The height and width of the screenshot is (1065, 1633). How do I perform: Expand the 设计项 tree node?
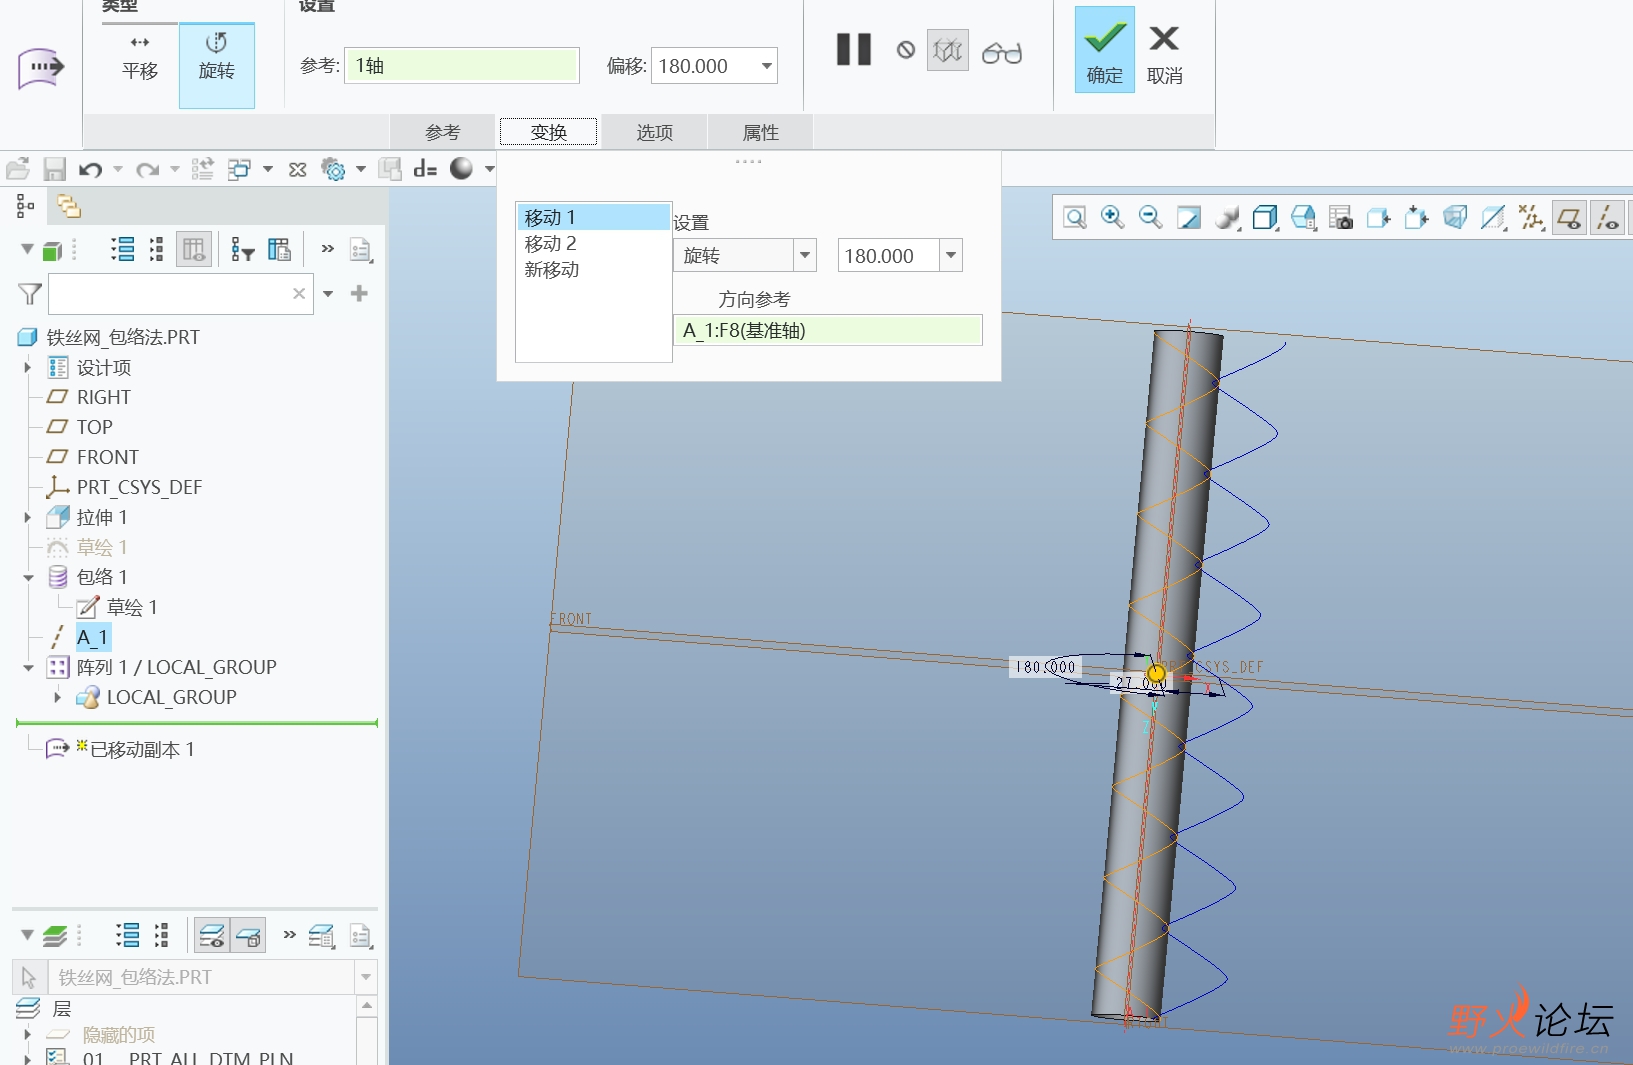(27, 367)
